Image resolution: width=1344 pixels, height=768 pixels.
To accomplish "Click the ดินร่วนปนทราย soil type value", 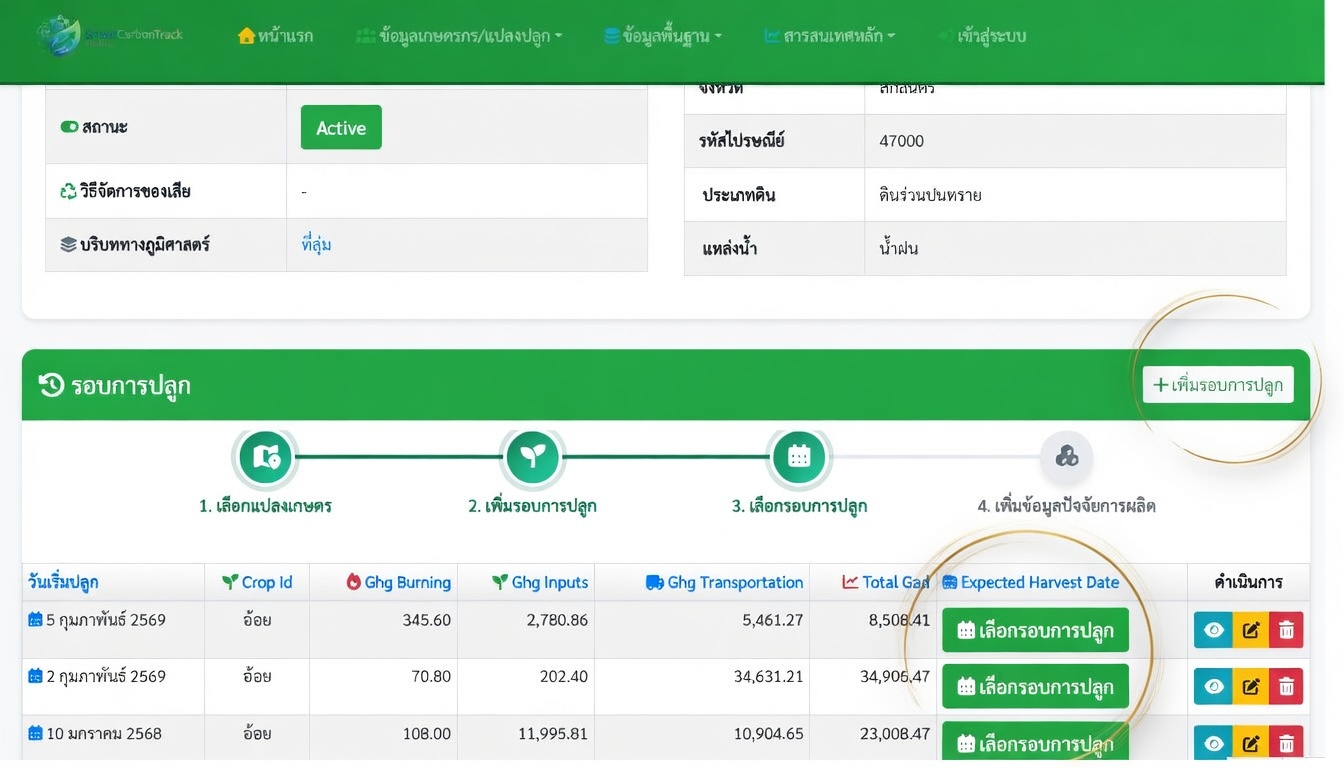I will 930,195.
